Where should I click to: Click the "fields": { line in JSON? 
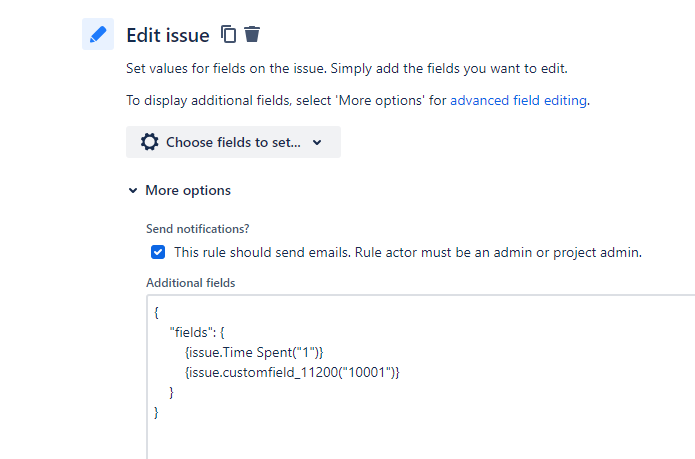click(x=197, y=332)
